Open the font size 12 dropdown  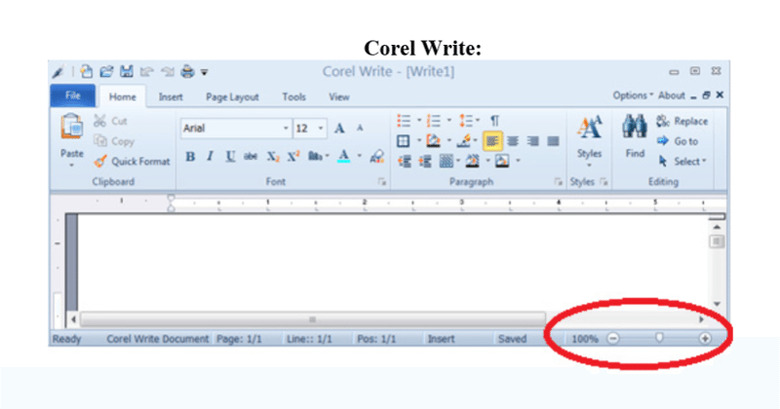click(x=321, y=128)
